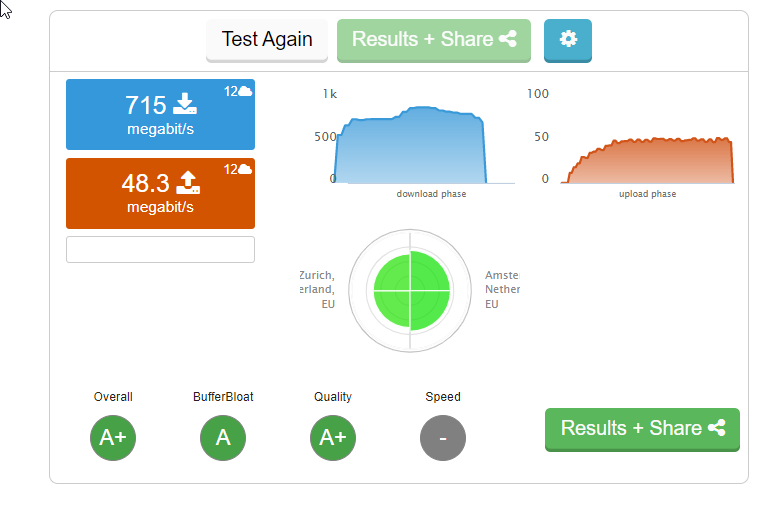Click the Quality A+ grade badge
The width and height of the screenshot is (782, 530).
(x=333, y=438)
